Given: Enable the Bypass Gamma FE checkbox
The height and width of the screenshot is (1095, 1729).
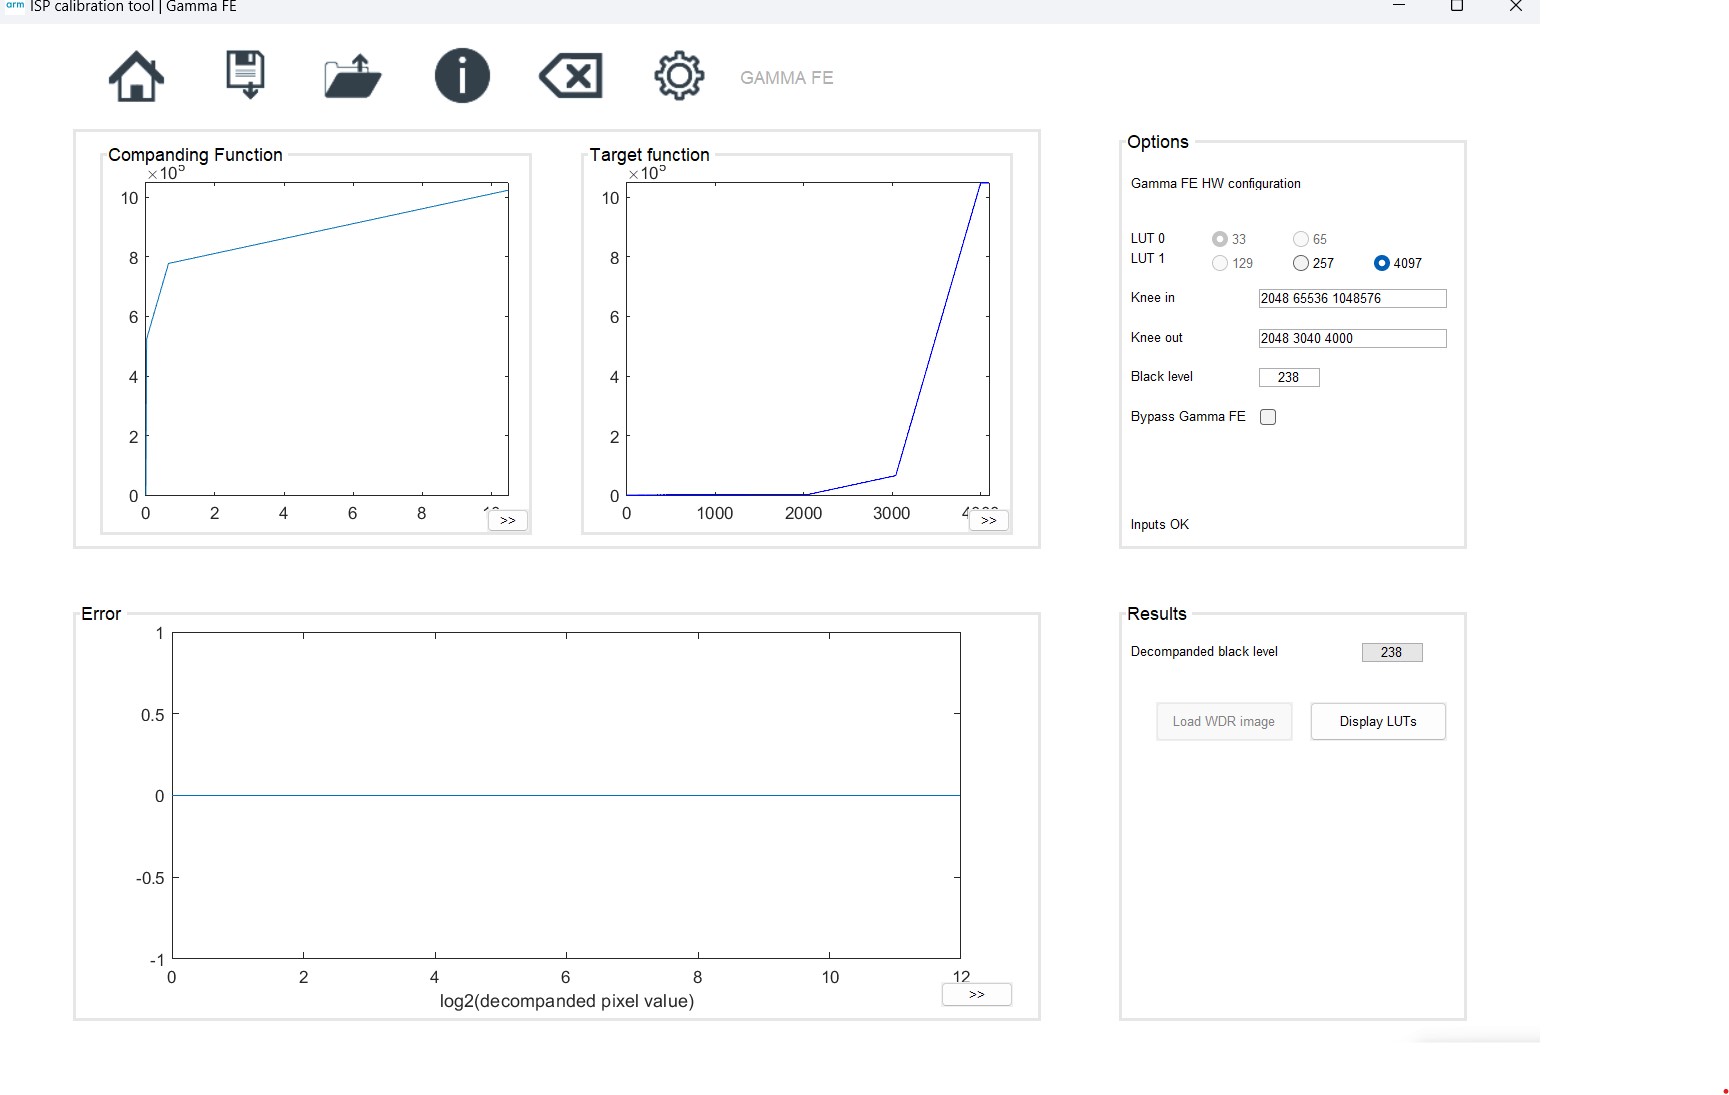Looking at the screenshot, I should [x=1268, y=417].
